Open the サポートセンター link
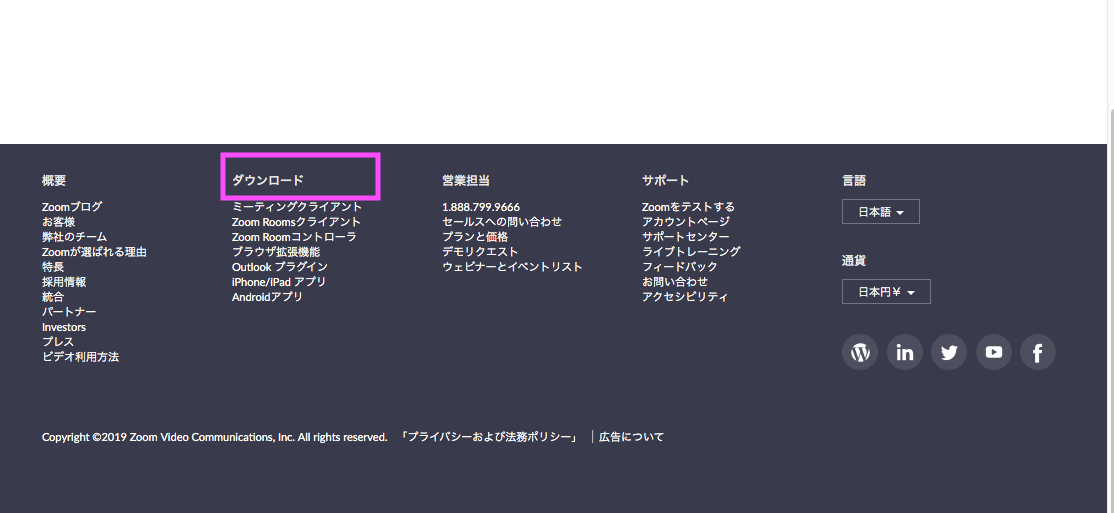1114x513 pixels. (686, 237)
